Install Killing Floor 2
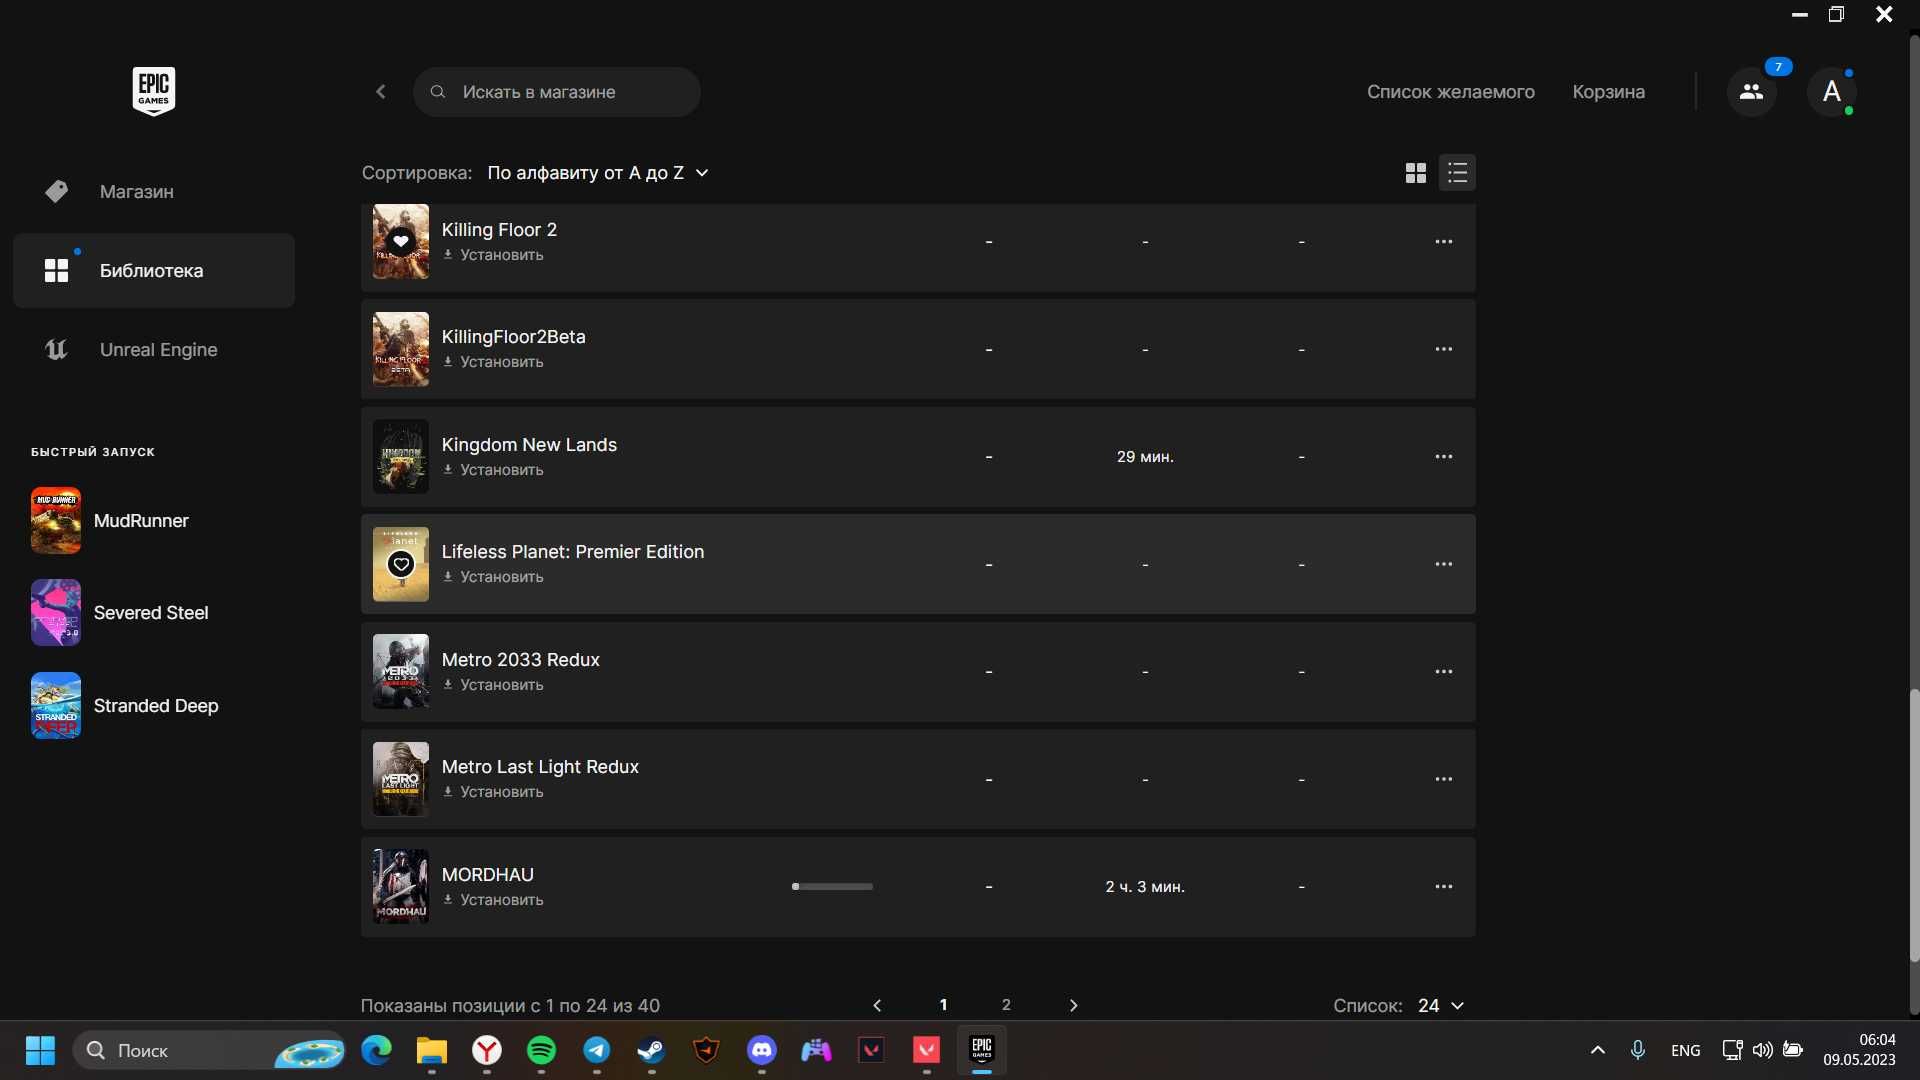 pos(494,255)
